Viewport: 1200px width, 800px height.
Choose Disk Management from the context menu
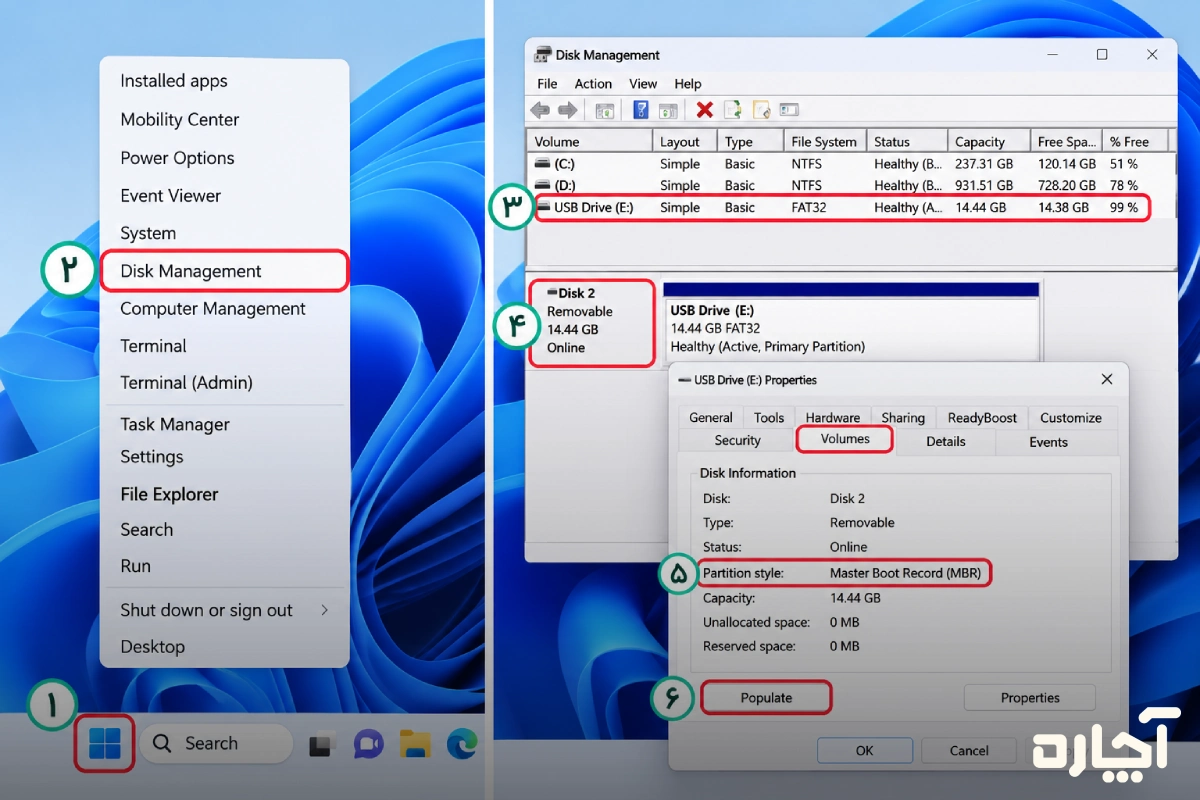point(224,271)
